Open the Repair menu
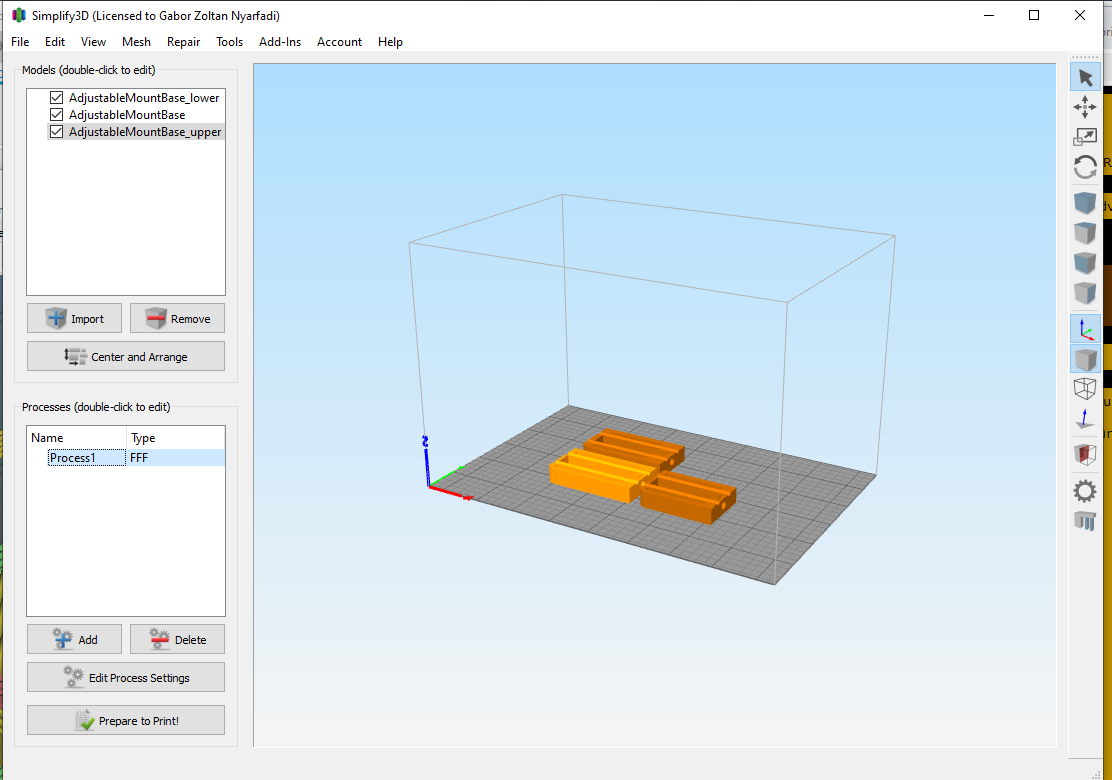1112x780 pixels. tap(184, 42)
